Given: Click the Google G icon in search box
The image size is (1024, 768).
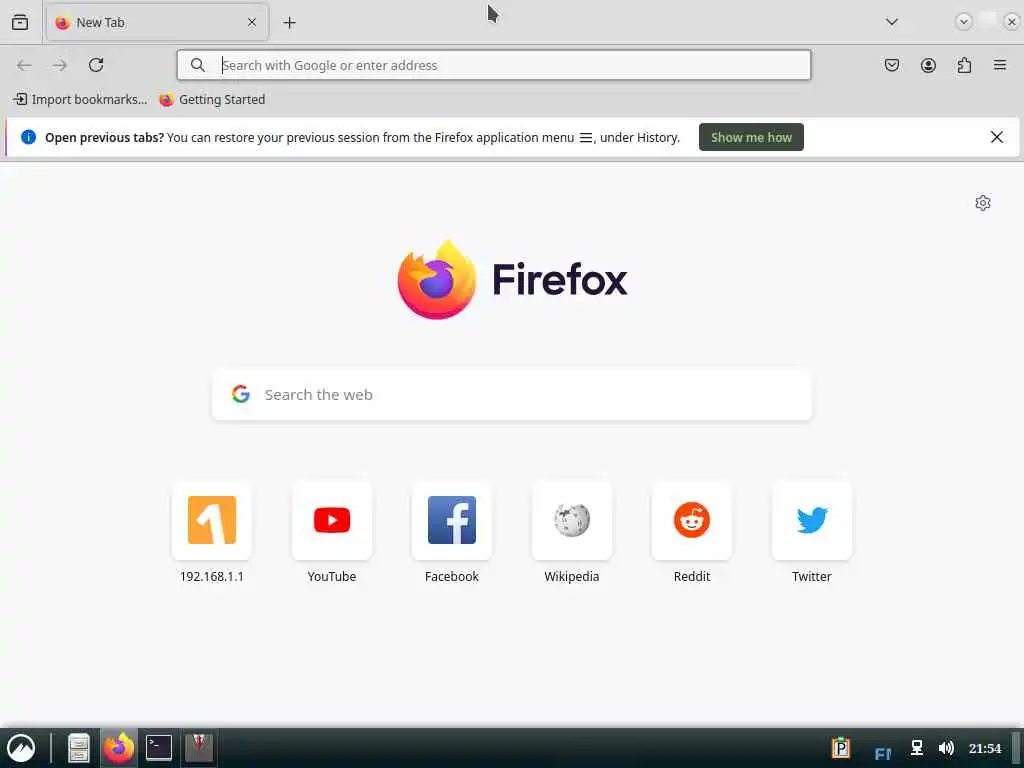Looking at the screenshot, I should click(x=241, y=394).
